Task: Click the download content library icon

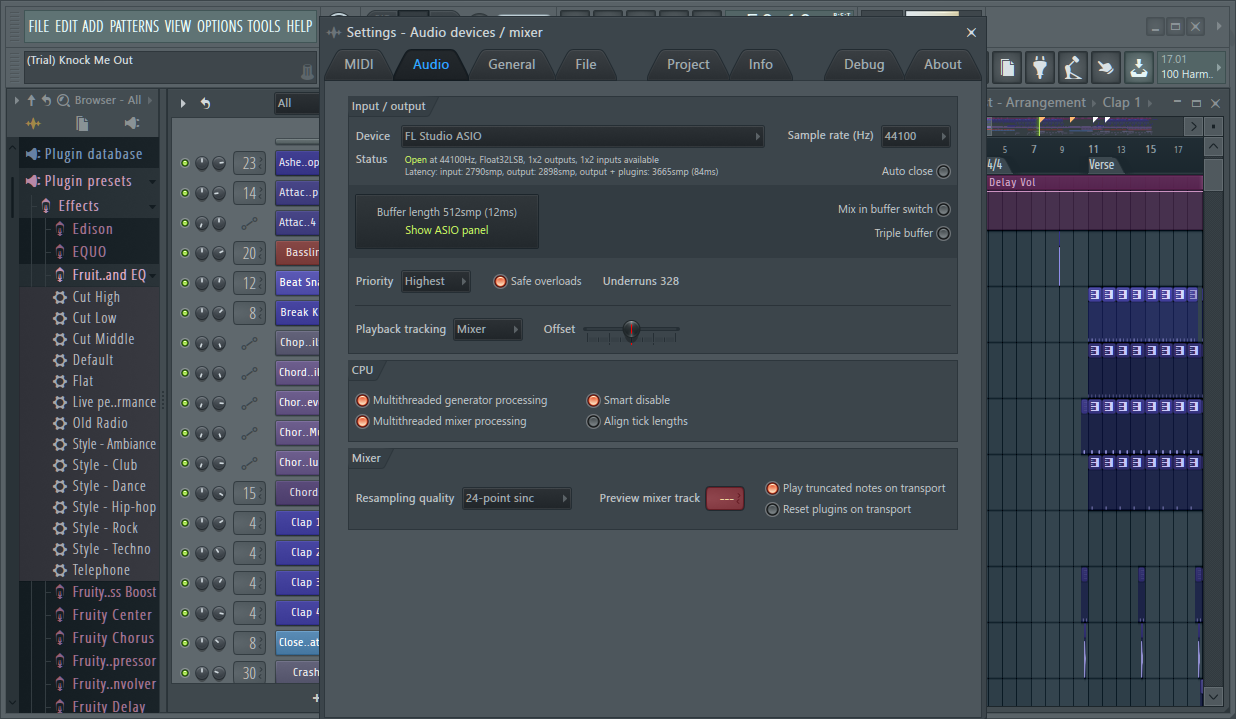Action: [x=1138, y=67]
